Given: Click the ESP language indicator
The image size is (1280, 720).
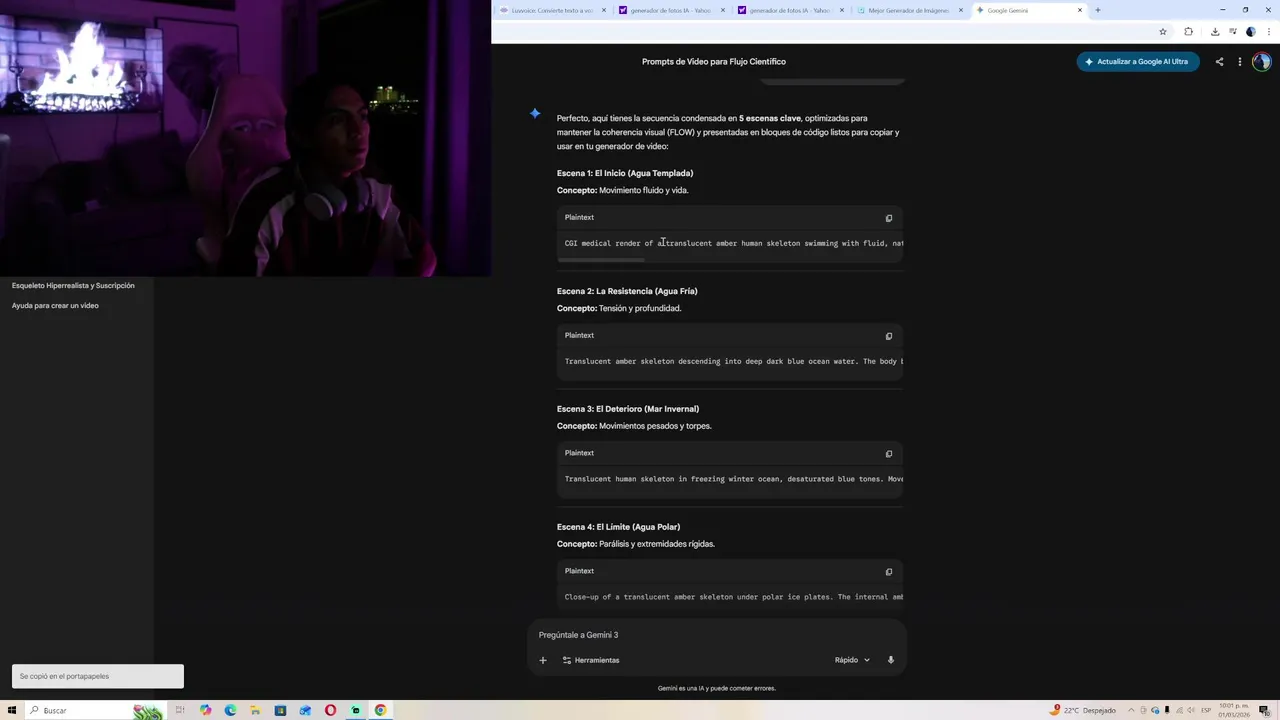Looking at the screenshot, I should coord(1205,710).
